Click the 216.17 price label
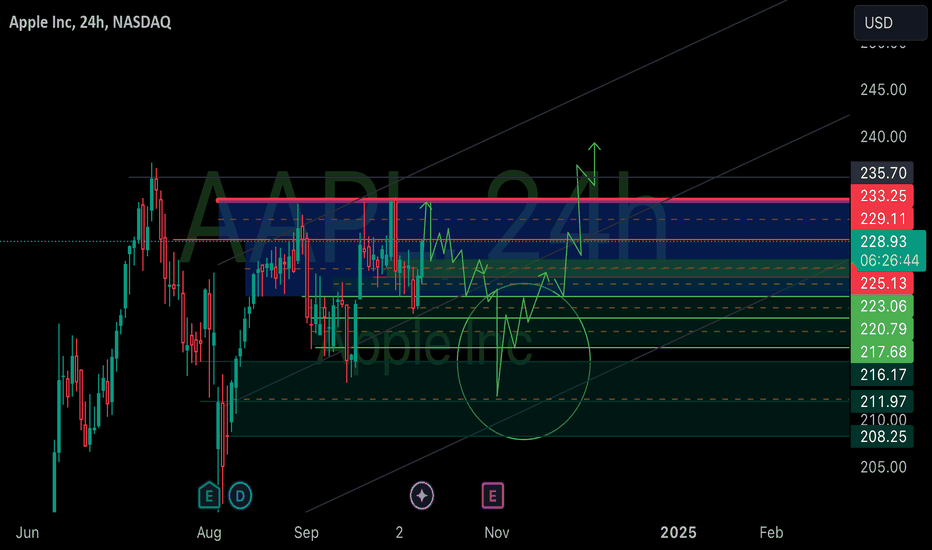This screenshot has width=932, height=550. tap(883, 375)
